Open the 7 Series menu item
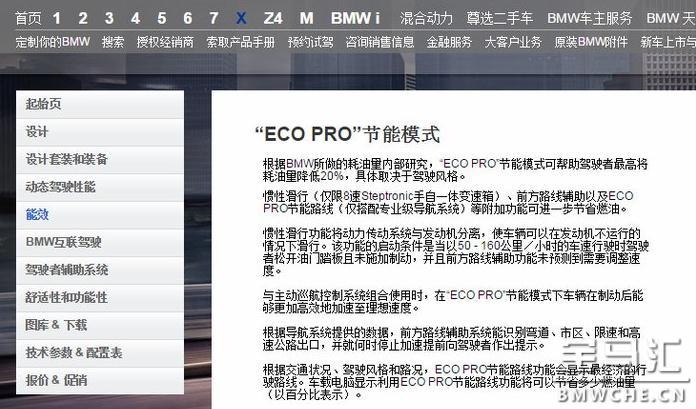Screen dimensions: 696x409 coord(214,18)
